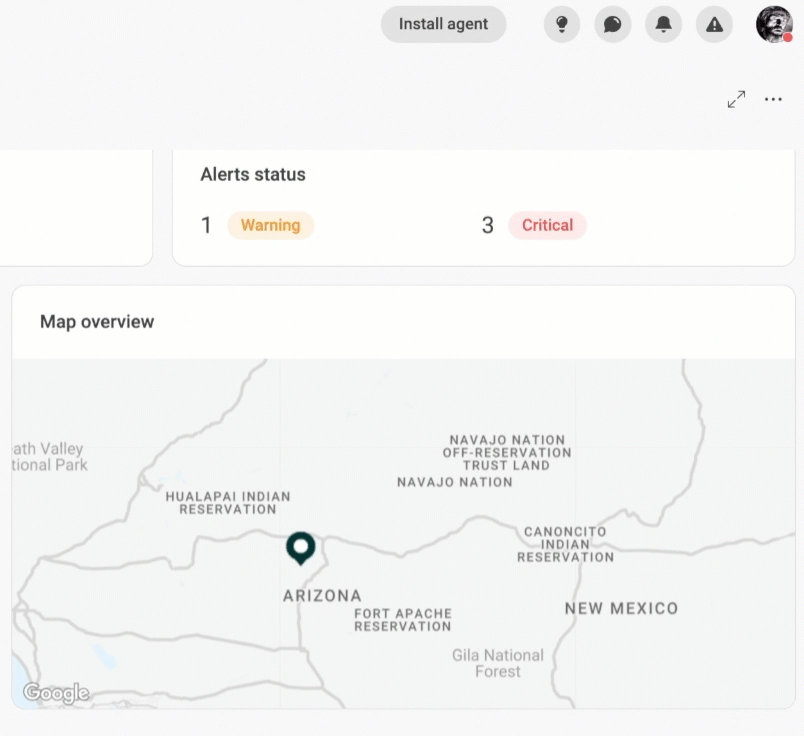Image resolution: width=804 pixels, height=736 pixels.
Task: Select the Warning alerts badge
Action: tap(270, 225)
